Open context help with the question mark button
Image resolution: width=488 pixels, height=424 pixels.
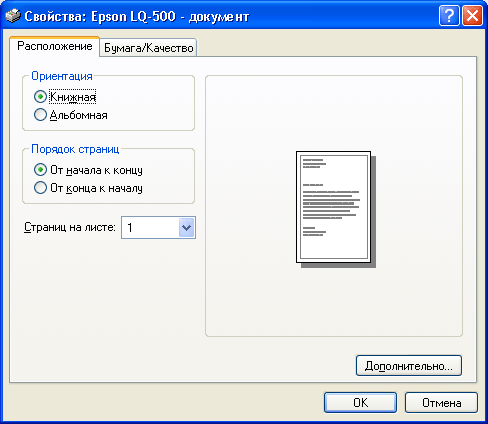pyautogui.click(x=449, y=15)
